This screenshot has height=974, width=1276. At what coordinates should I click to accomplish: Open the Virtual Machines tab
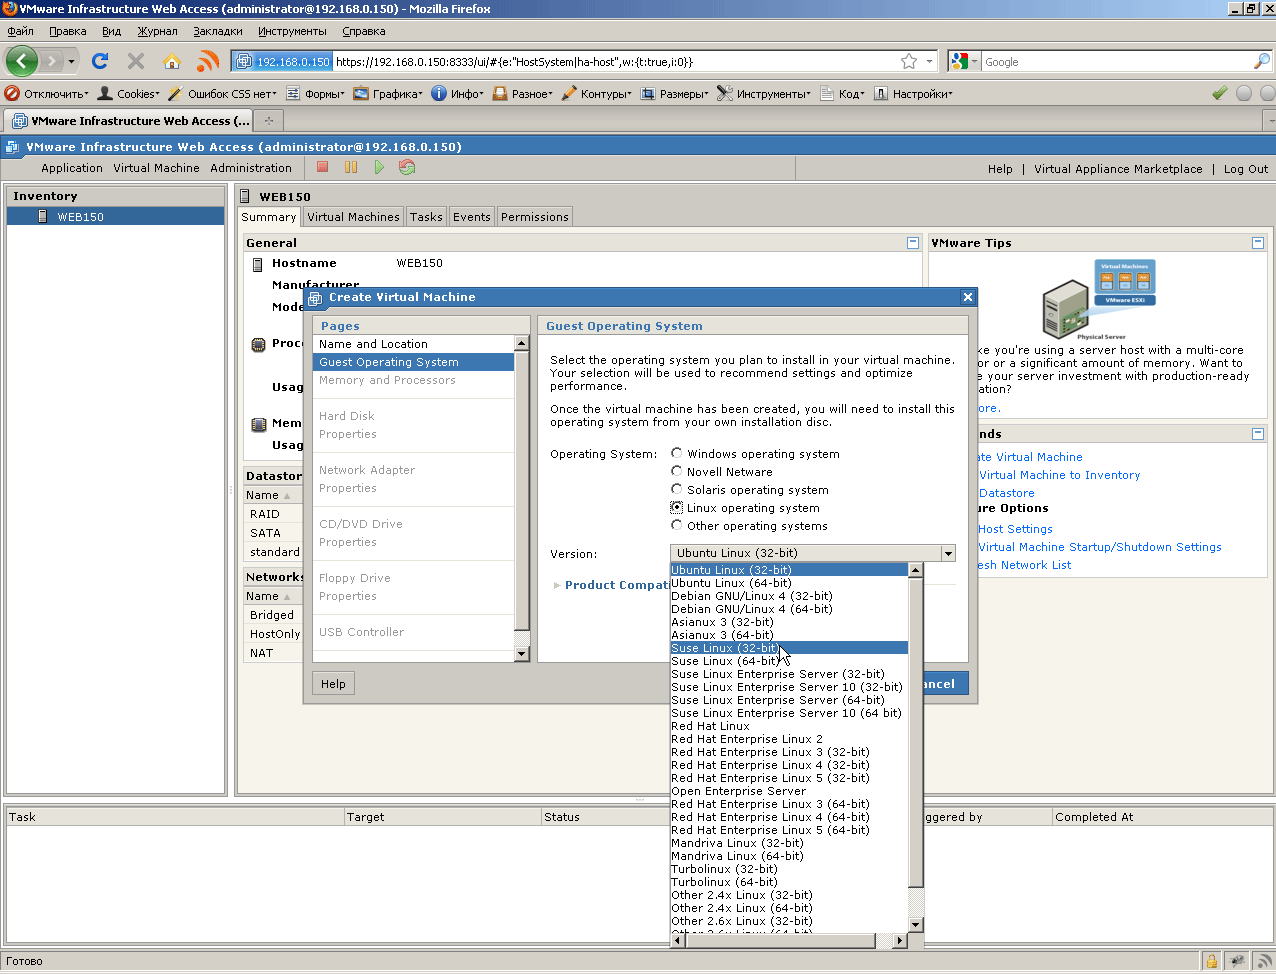(x=353, y=217)
